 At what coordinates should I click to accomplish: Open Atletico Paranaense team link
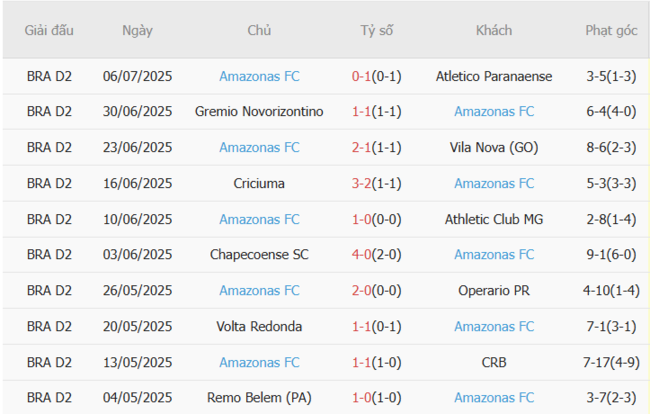pyautogui.click(x=494, y=76)
